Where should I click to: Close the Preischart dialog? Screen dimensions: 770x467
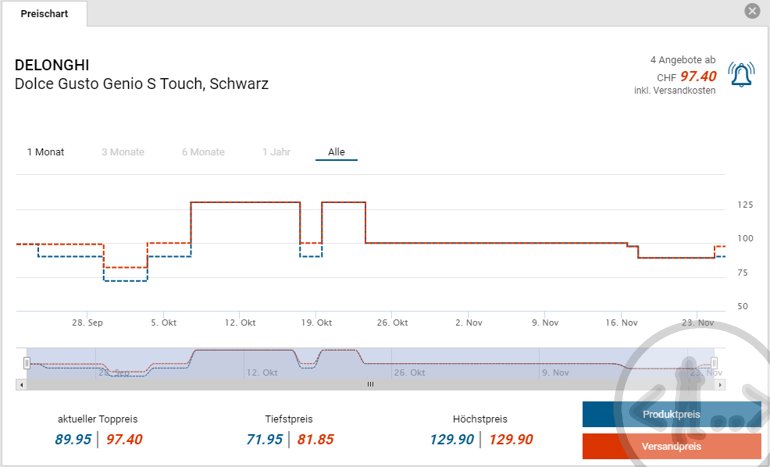(x=752, y=11)
